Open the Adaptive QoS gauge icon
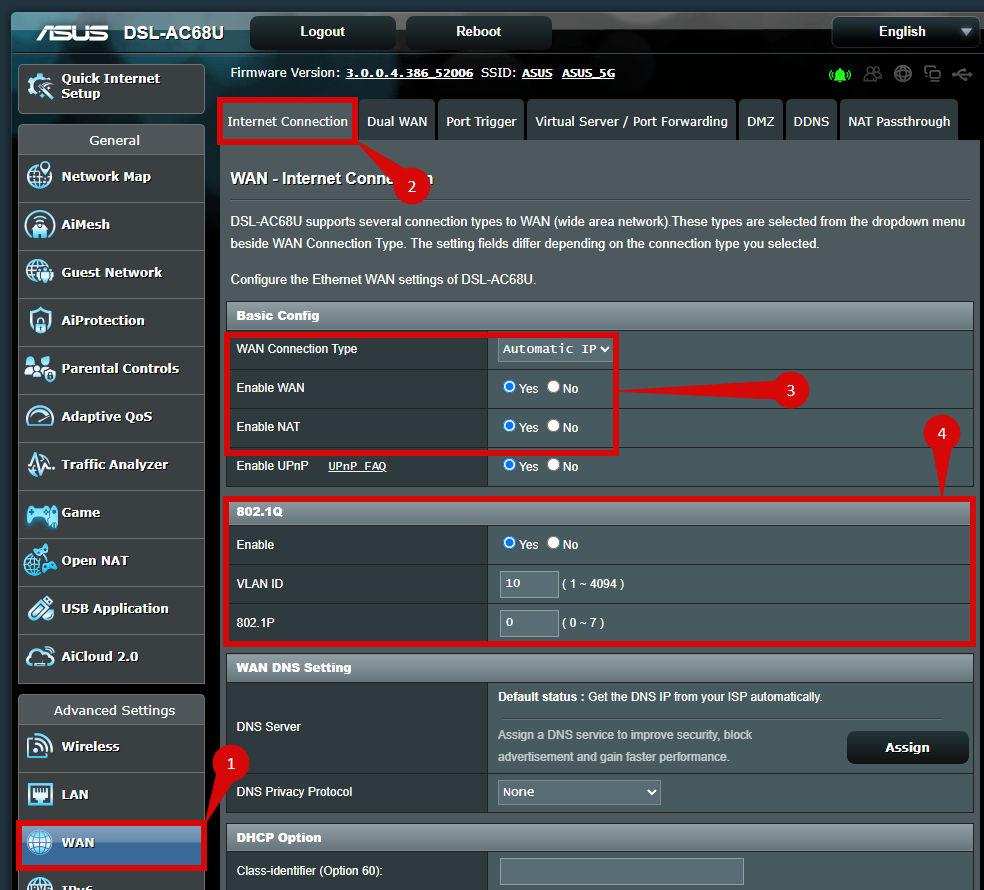 click(x=40, y=417)
